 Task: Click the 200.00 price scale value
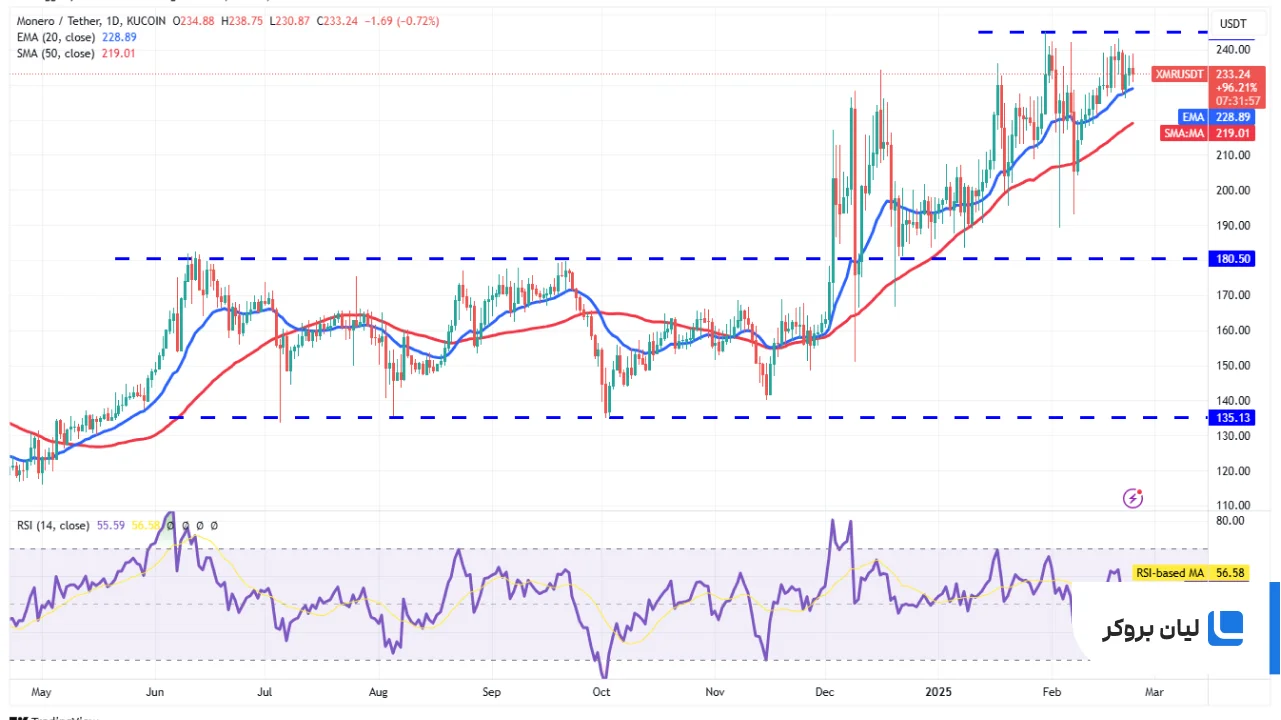pyautogui.click(x=1231, y=191)
